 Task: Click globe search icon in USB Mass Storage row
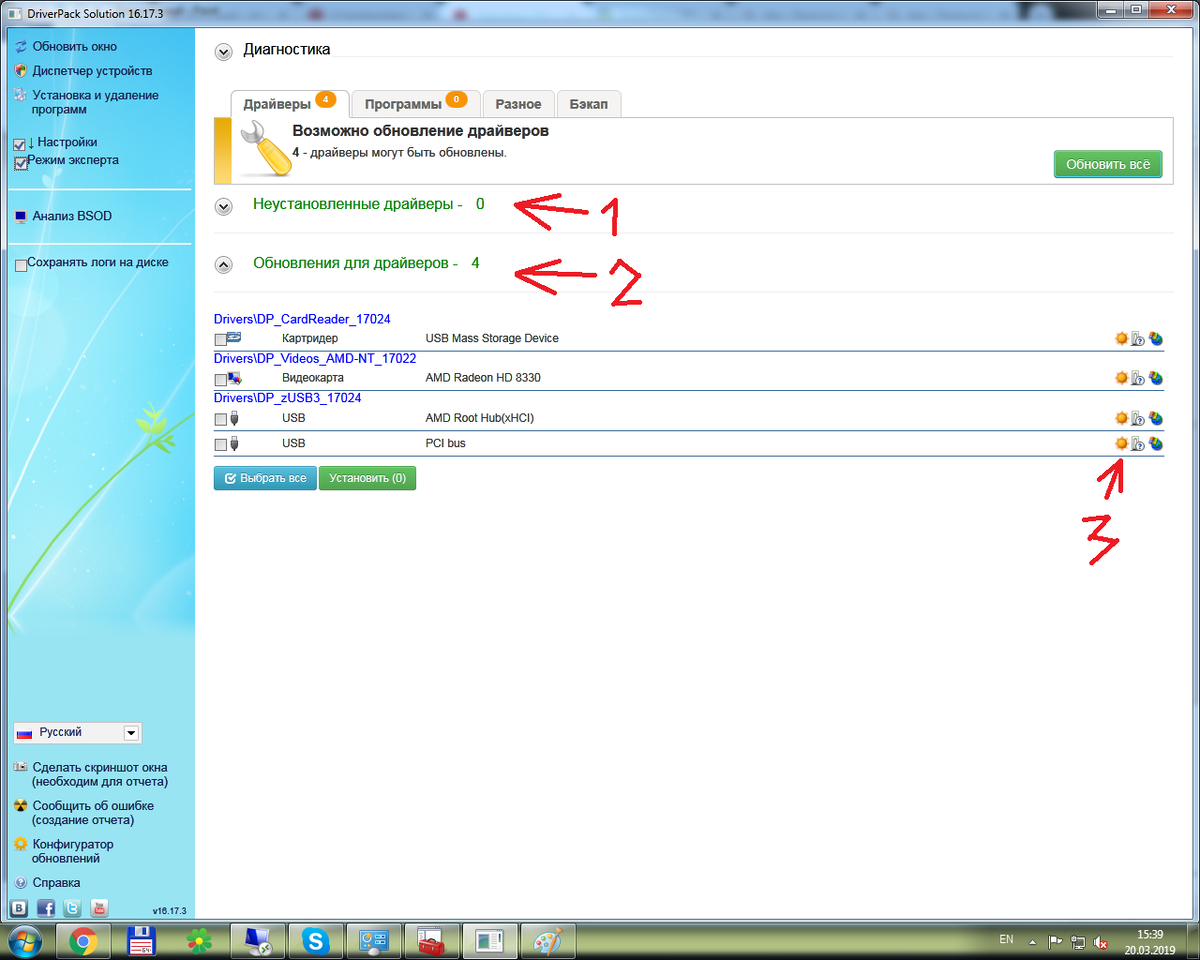click(1155, 339)
